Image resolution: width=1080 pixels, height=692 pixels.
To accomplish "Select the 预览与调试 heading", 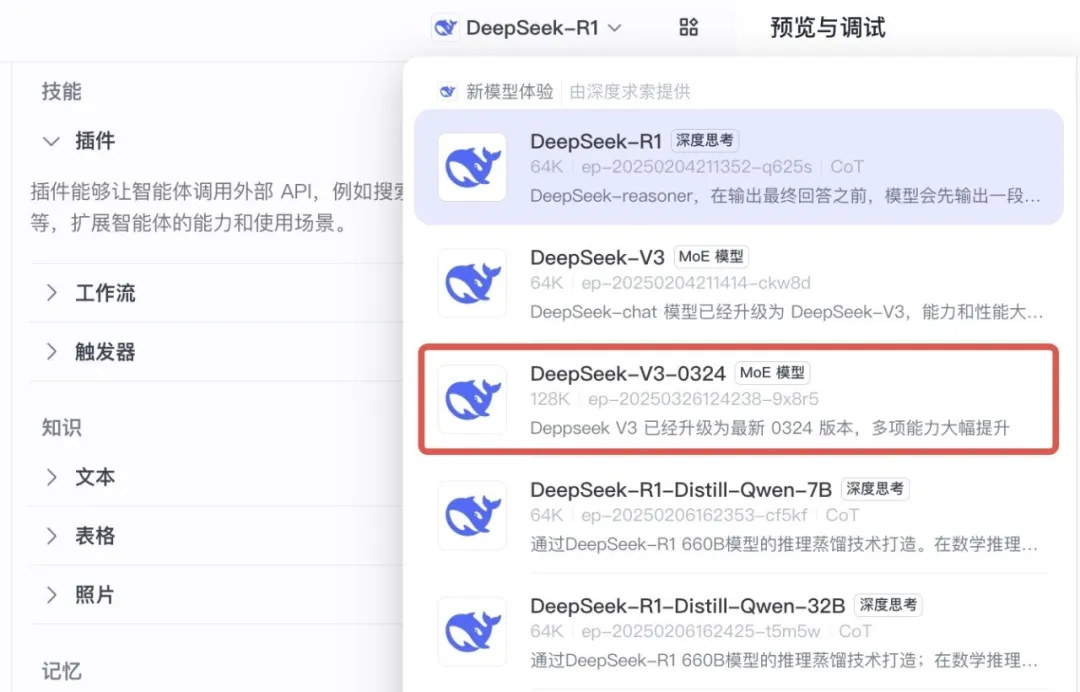I will click(x=827, y=28).
